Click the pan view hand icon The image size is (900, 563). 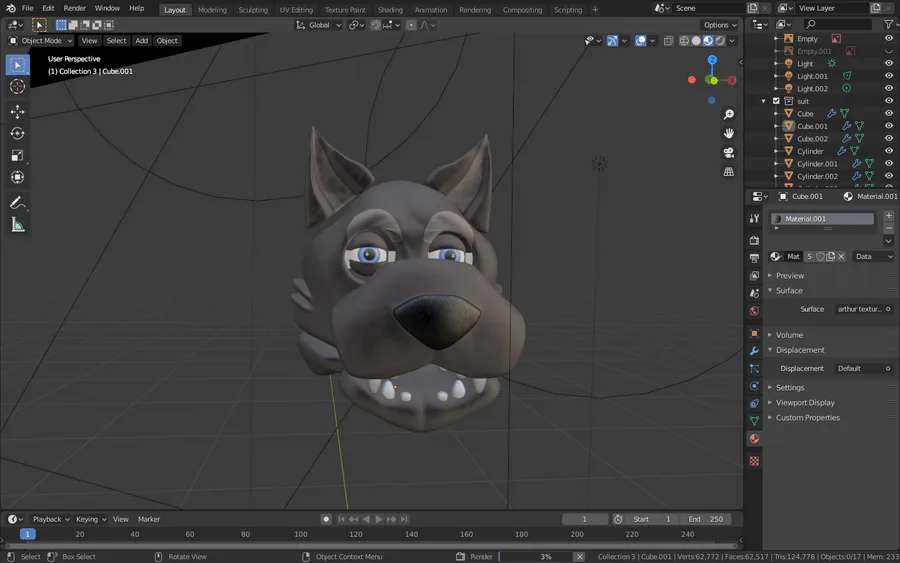pyautogui.click(x=729, y=133)
